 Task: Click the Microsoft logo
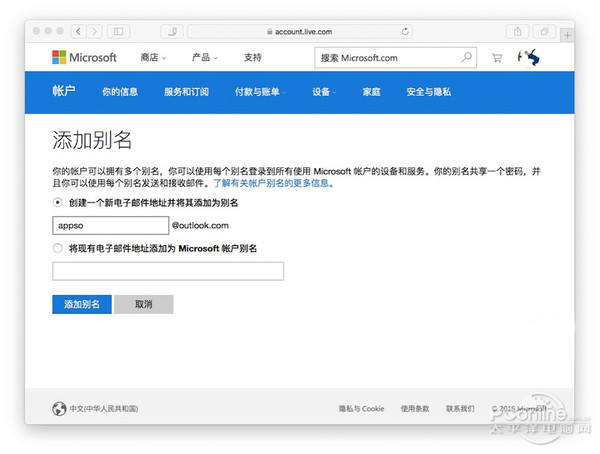[84, 57]
